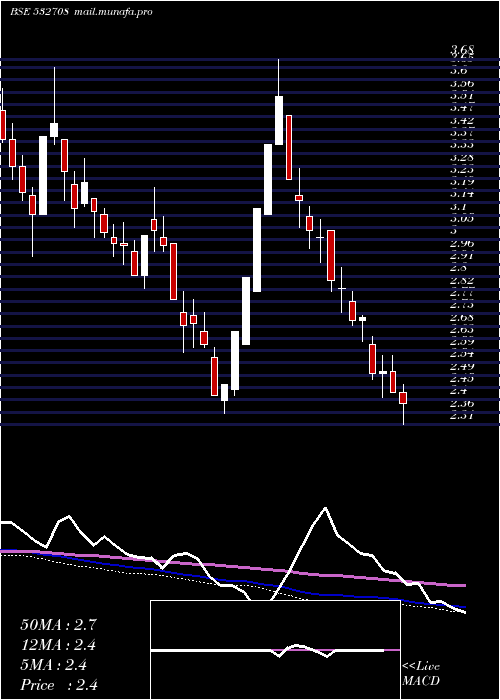
Task: Click the 3.68 price axis label
Action: (x=462, y=49)
